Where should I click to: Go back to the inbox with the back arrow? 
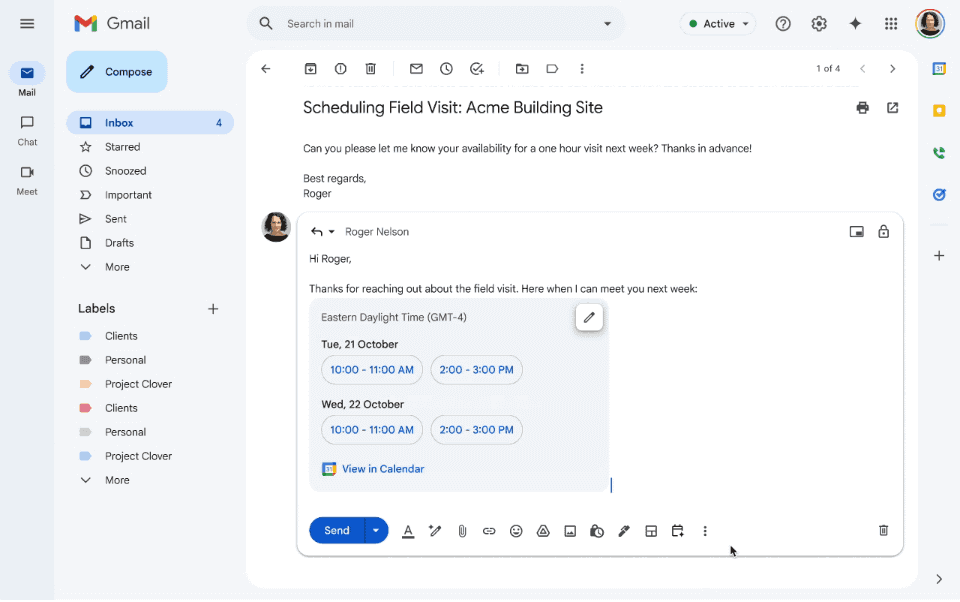pyautogui.click(x=266, y=69)
